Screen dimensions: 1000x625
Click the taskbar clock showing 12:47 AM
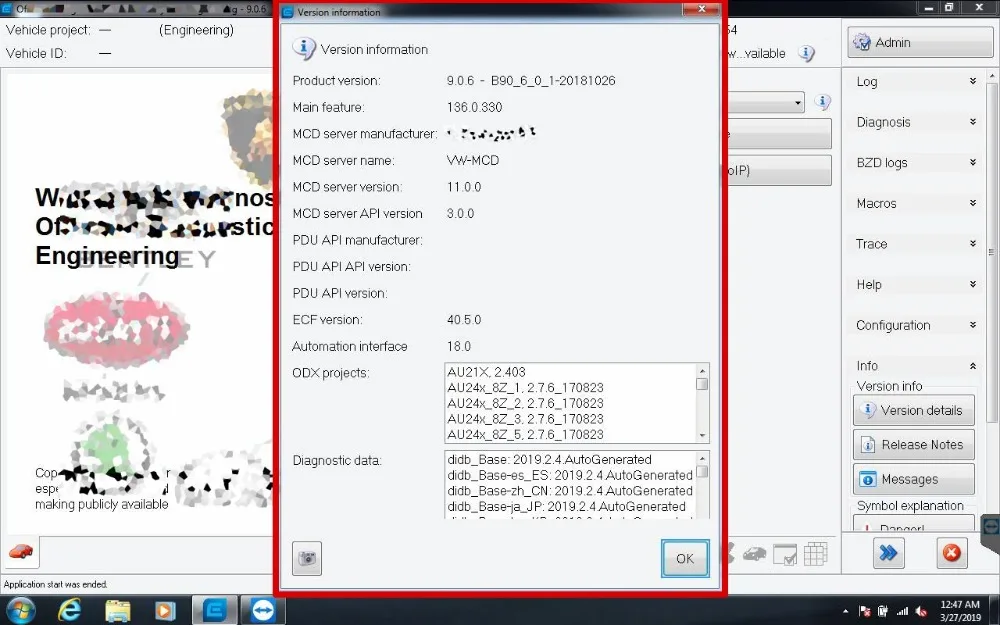click(x=960, y=611)
